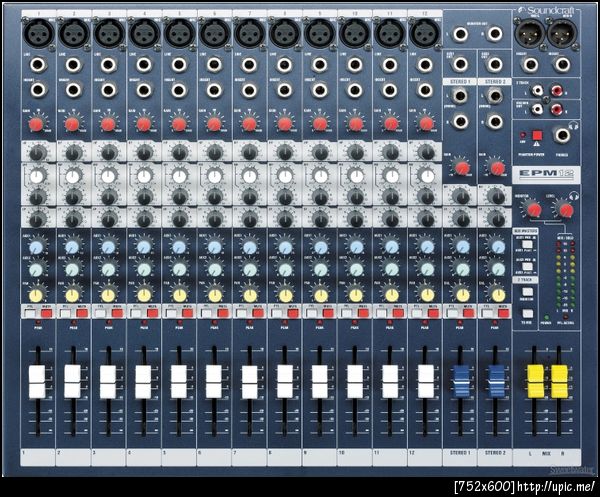Click the channel 7 white fader

(249, 381)
